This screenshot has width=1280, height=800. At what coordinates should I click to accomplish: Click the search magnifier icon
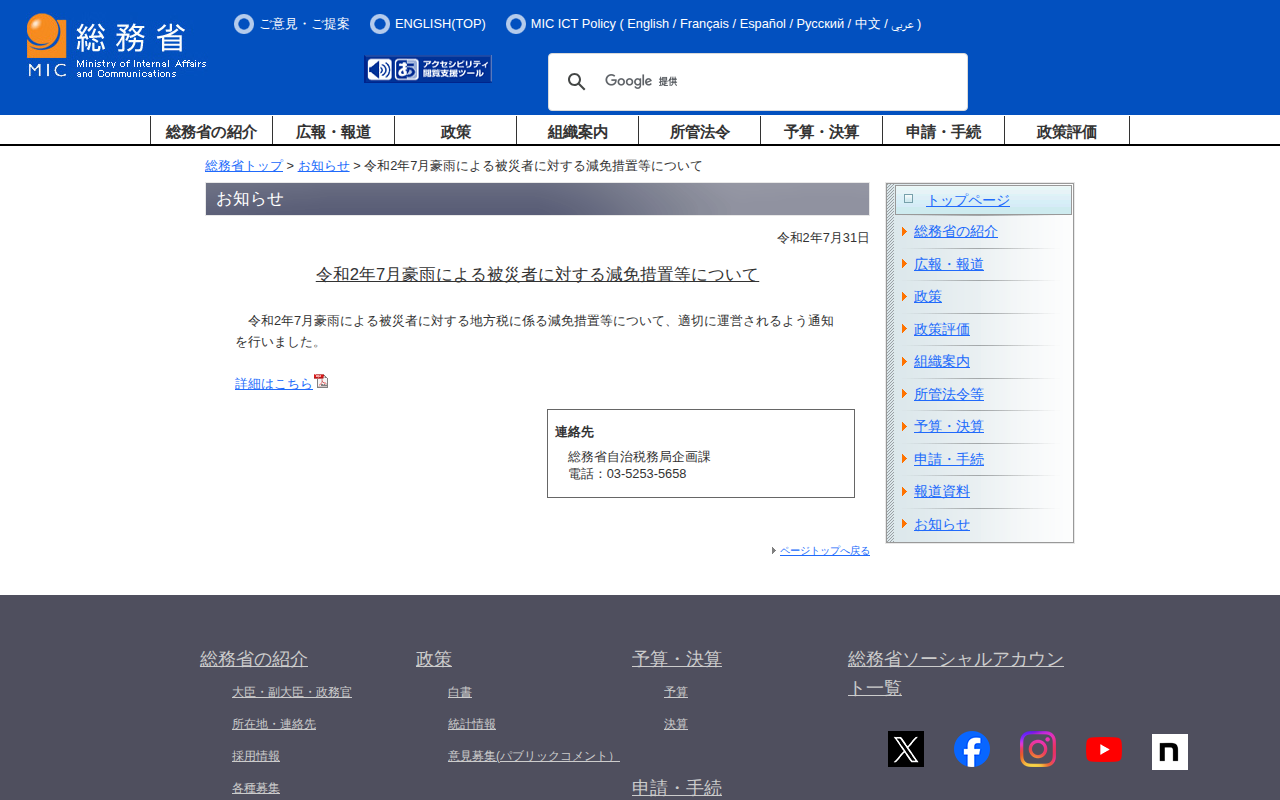[x=576, y=82]
